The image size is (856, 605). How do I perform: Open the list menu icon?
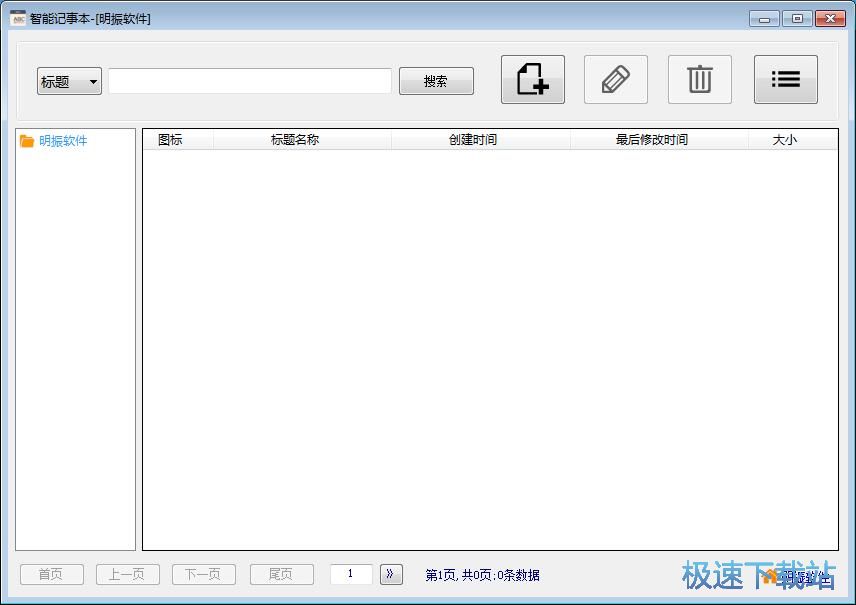[786, 80]
